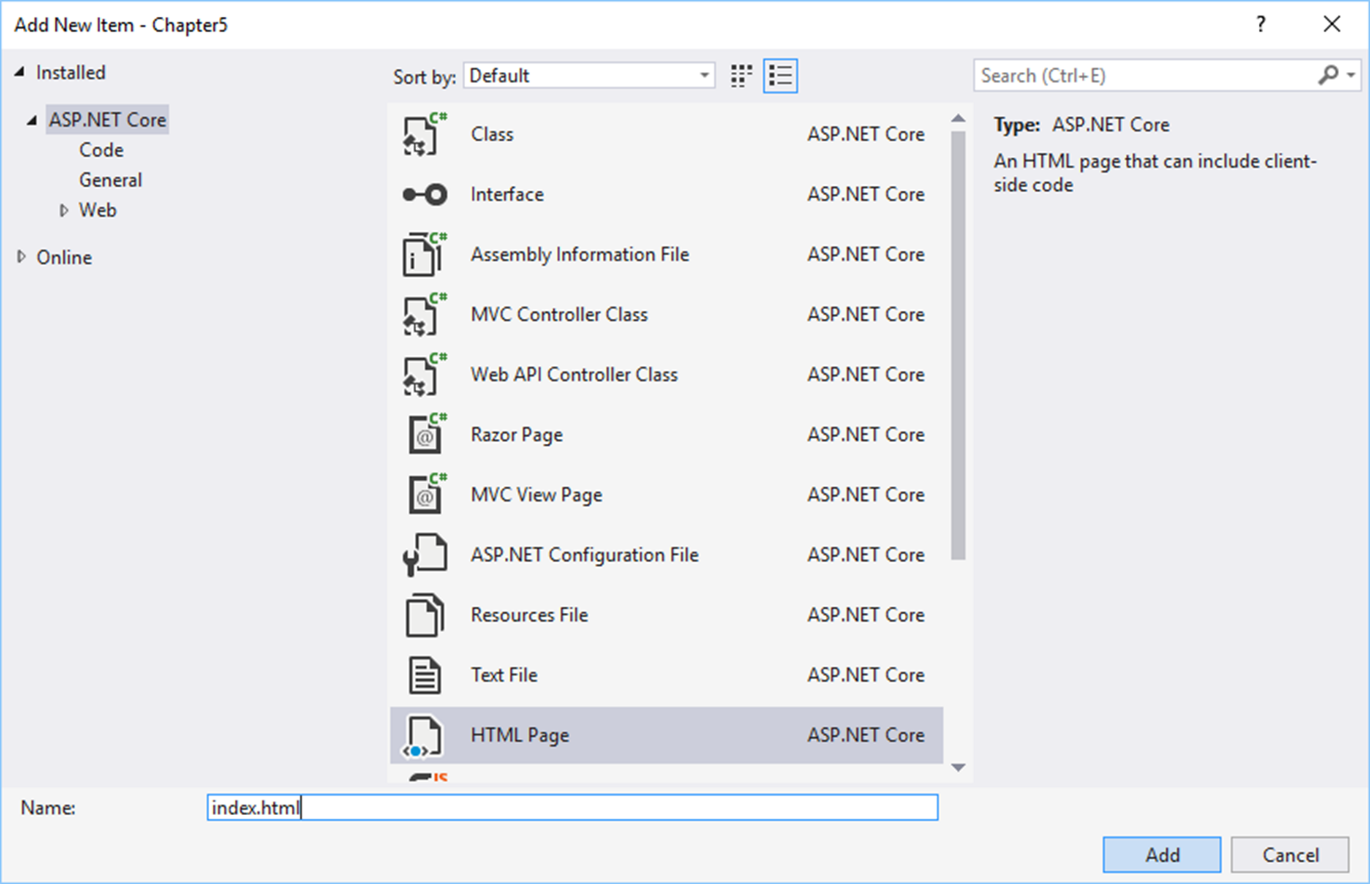Open the Sort by Default dropdown

point(590,76)
